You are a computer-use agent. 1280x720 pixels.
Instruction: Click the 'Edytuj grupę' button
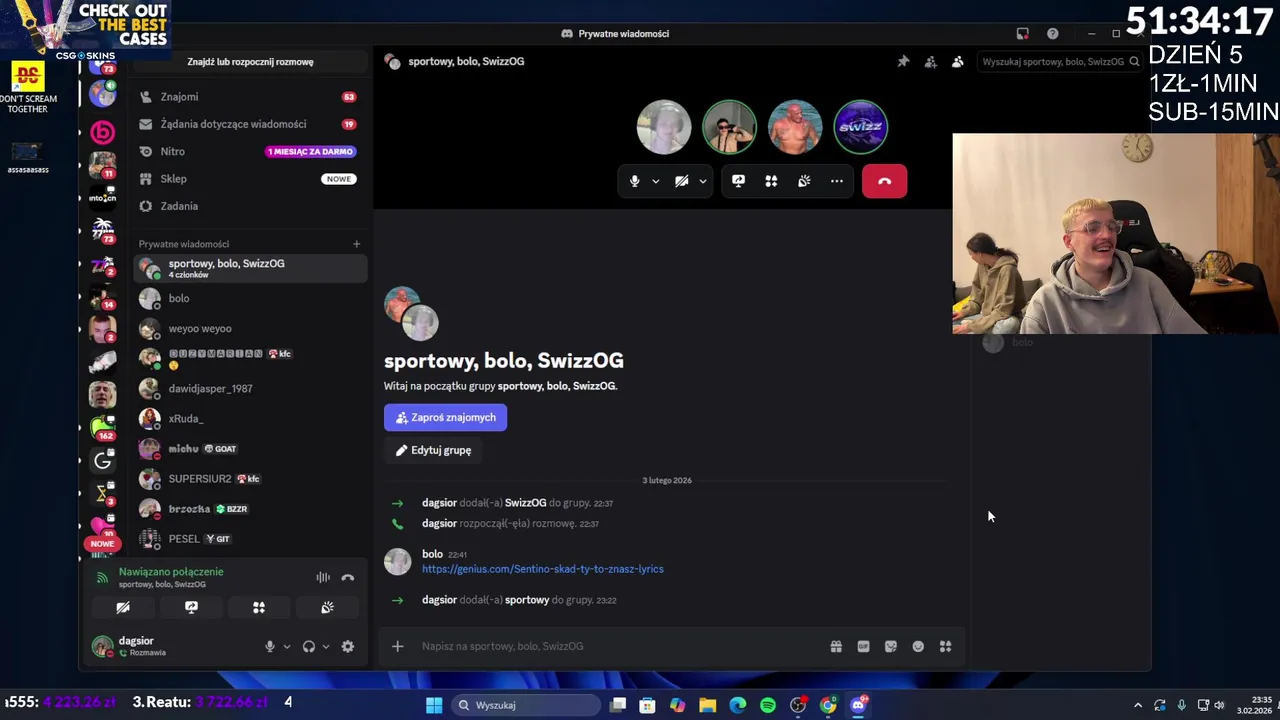(433, 450)
